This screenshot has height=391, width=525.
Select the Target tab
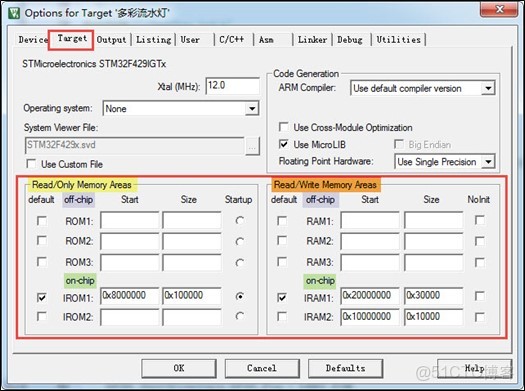point(72,39)
